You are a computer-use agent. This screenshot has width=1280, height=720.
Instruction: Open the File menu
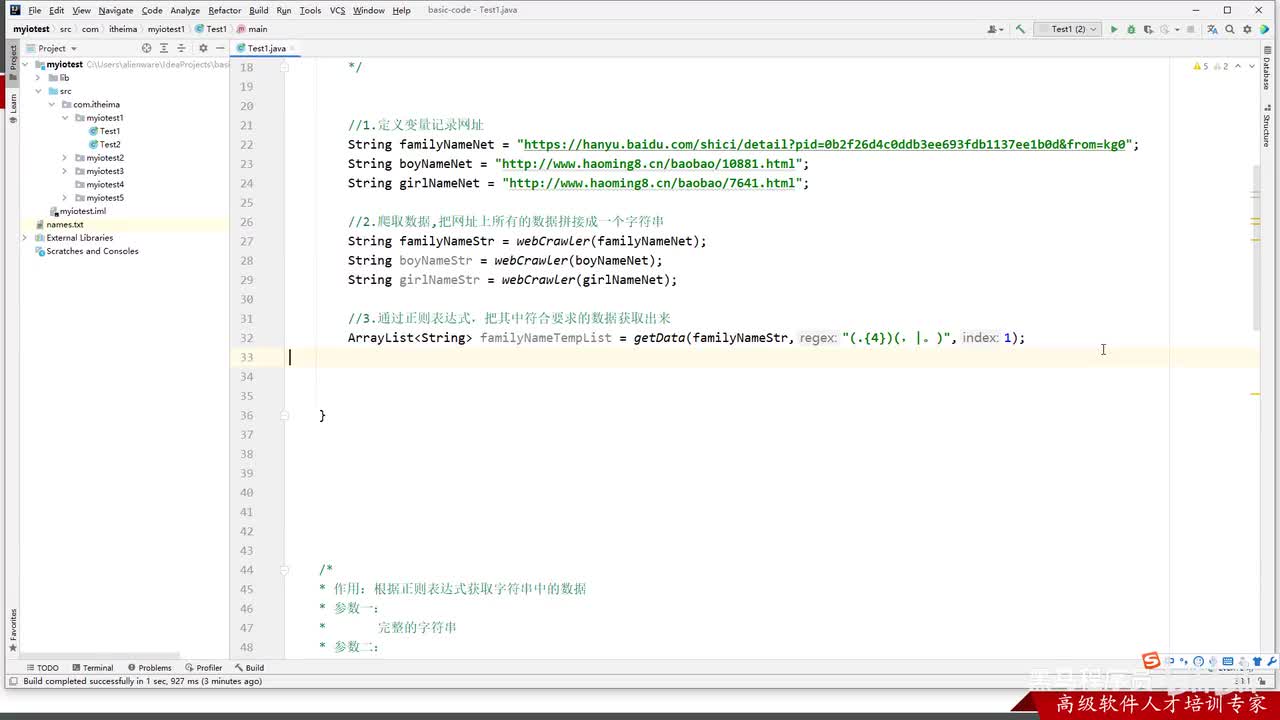(x=35, y=10)
